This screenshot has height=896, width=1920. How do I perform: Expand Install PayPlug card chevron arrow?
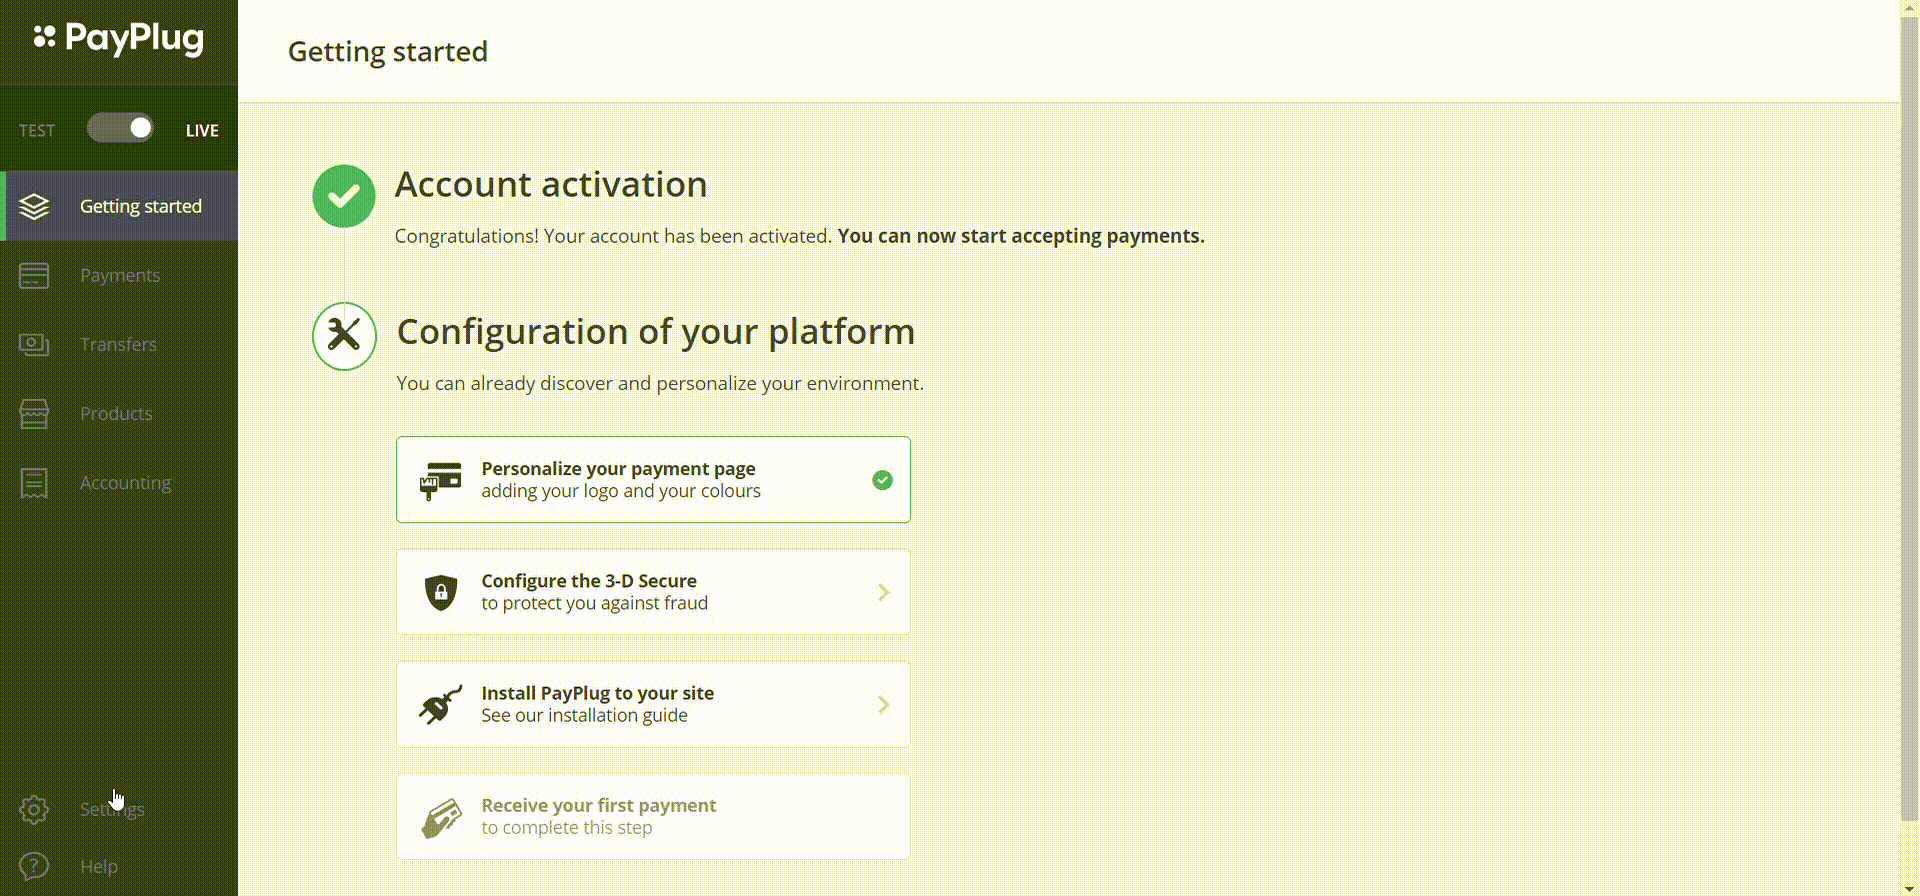point(883,704)
